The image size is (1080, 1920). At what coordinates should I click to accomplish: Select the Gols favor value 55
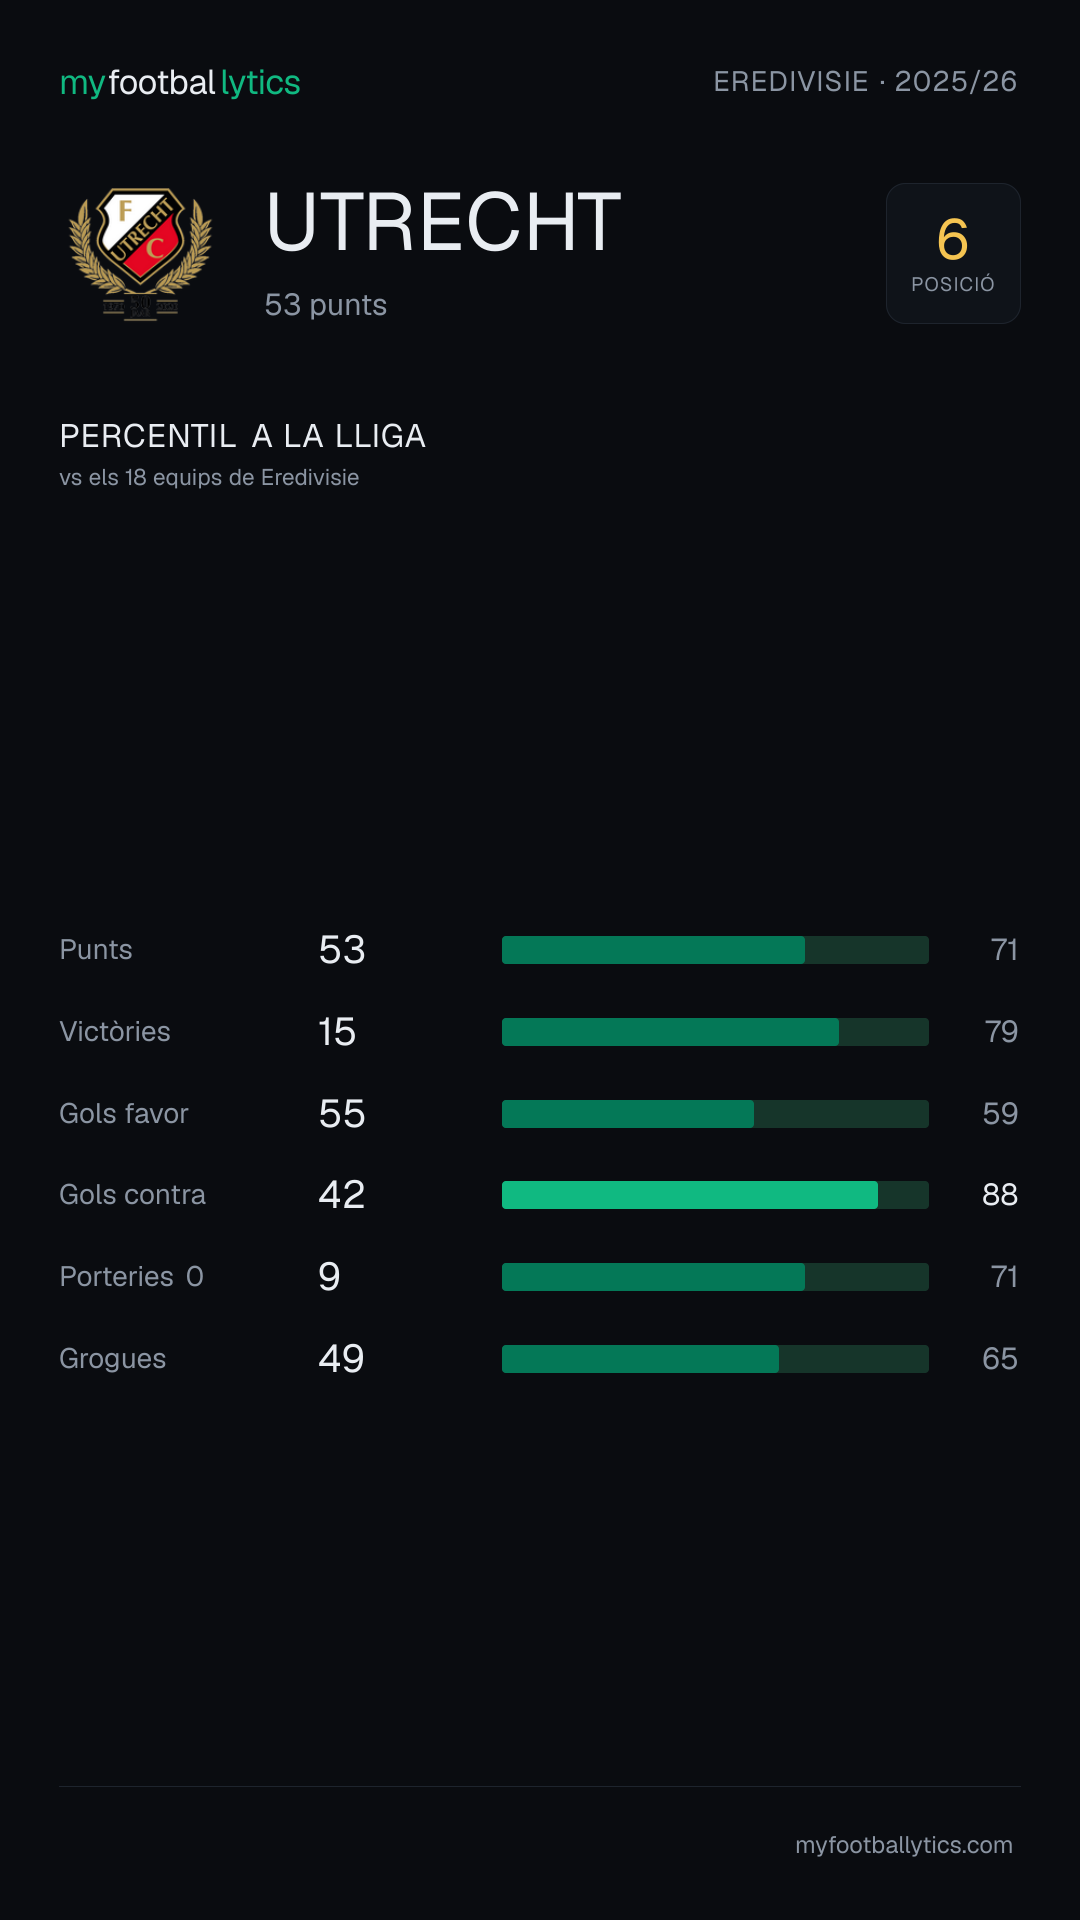(342, 1114)
